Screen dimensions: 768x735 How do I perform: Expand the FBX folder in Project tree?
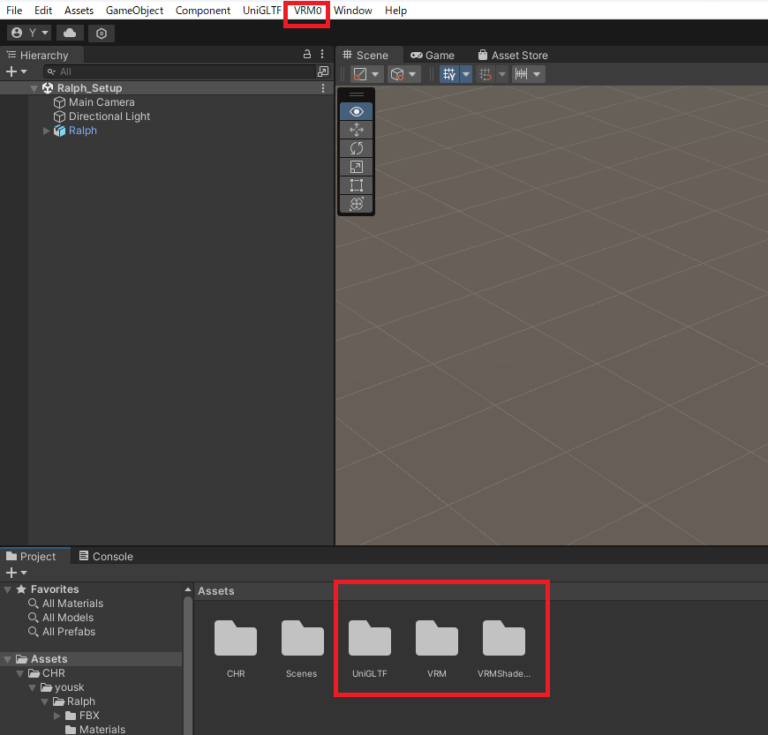(58, 716)
